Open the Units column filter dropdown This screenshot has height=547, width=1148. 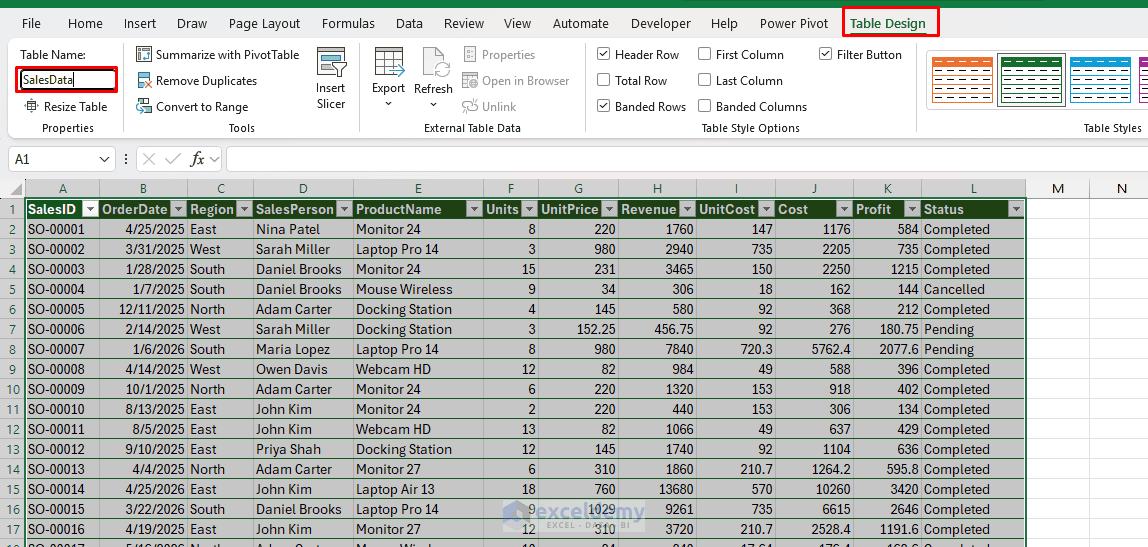(x=529, y=209)
